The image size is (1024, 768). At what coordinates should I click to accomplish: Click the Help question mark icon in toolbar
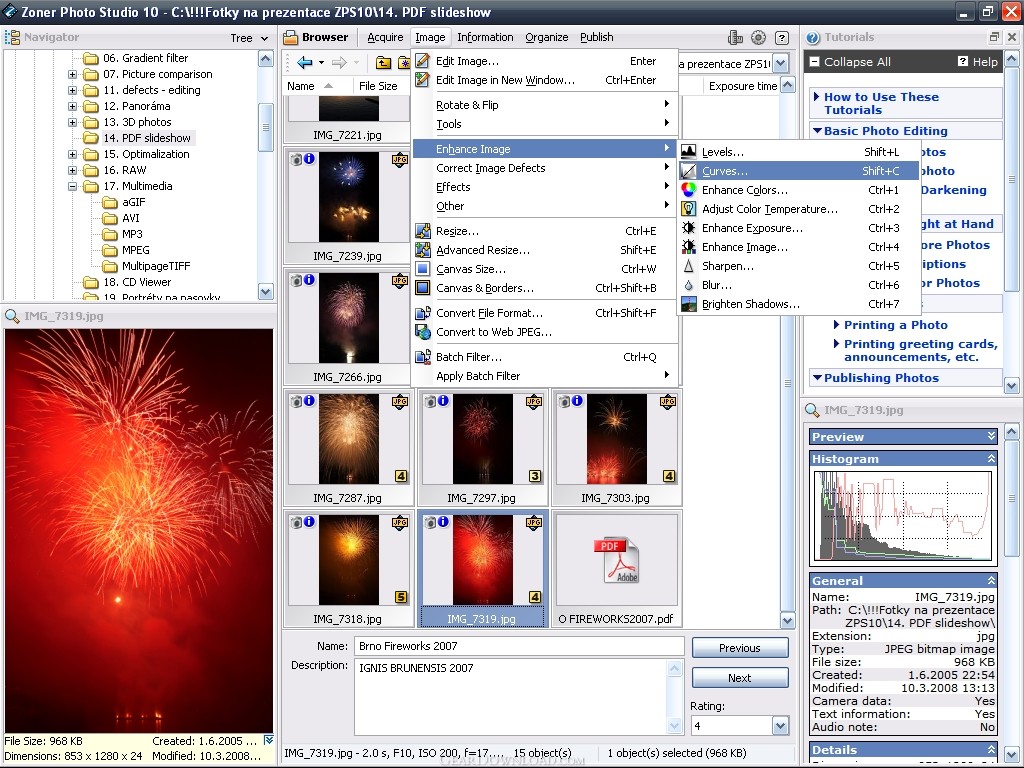(x=782, y=37)
